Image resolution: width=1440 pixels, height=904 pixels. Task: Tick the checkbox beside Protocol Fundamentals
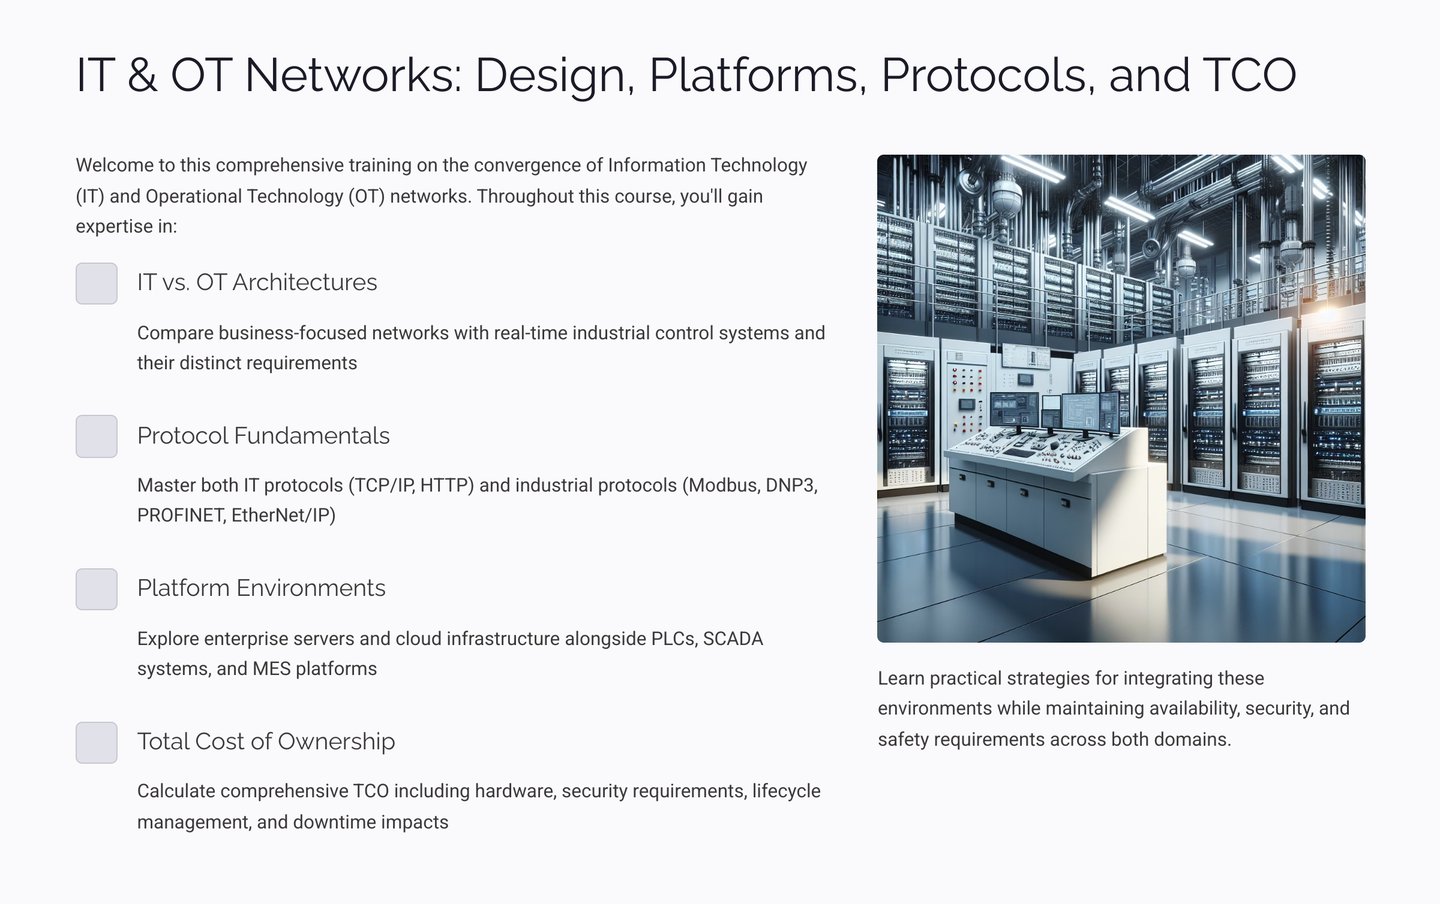click(x=96, y=436)
